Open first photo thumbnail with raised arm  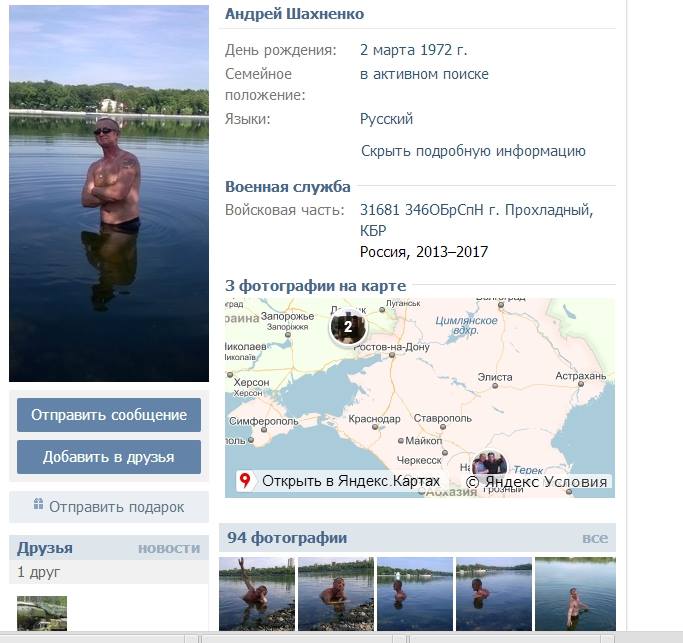pos(257,594)
